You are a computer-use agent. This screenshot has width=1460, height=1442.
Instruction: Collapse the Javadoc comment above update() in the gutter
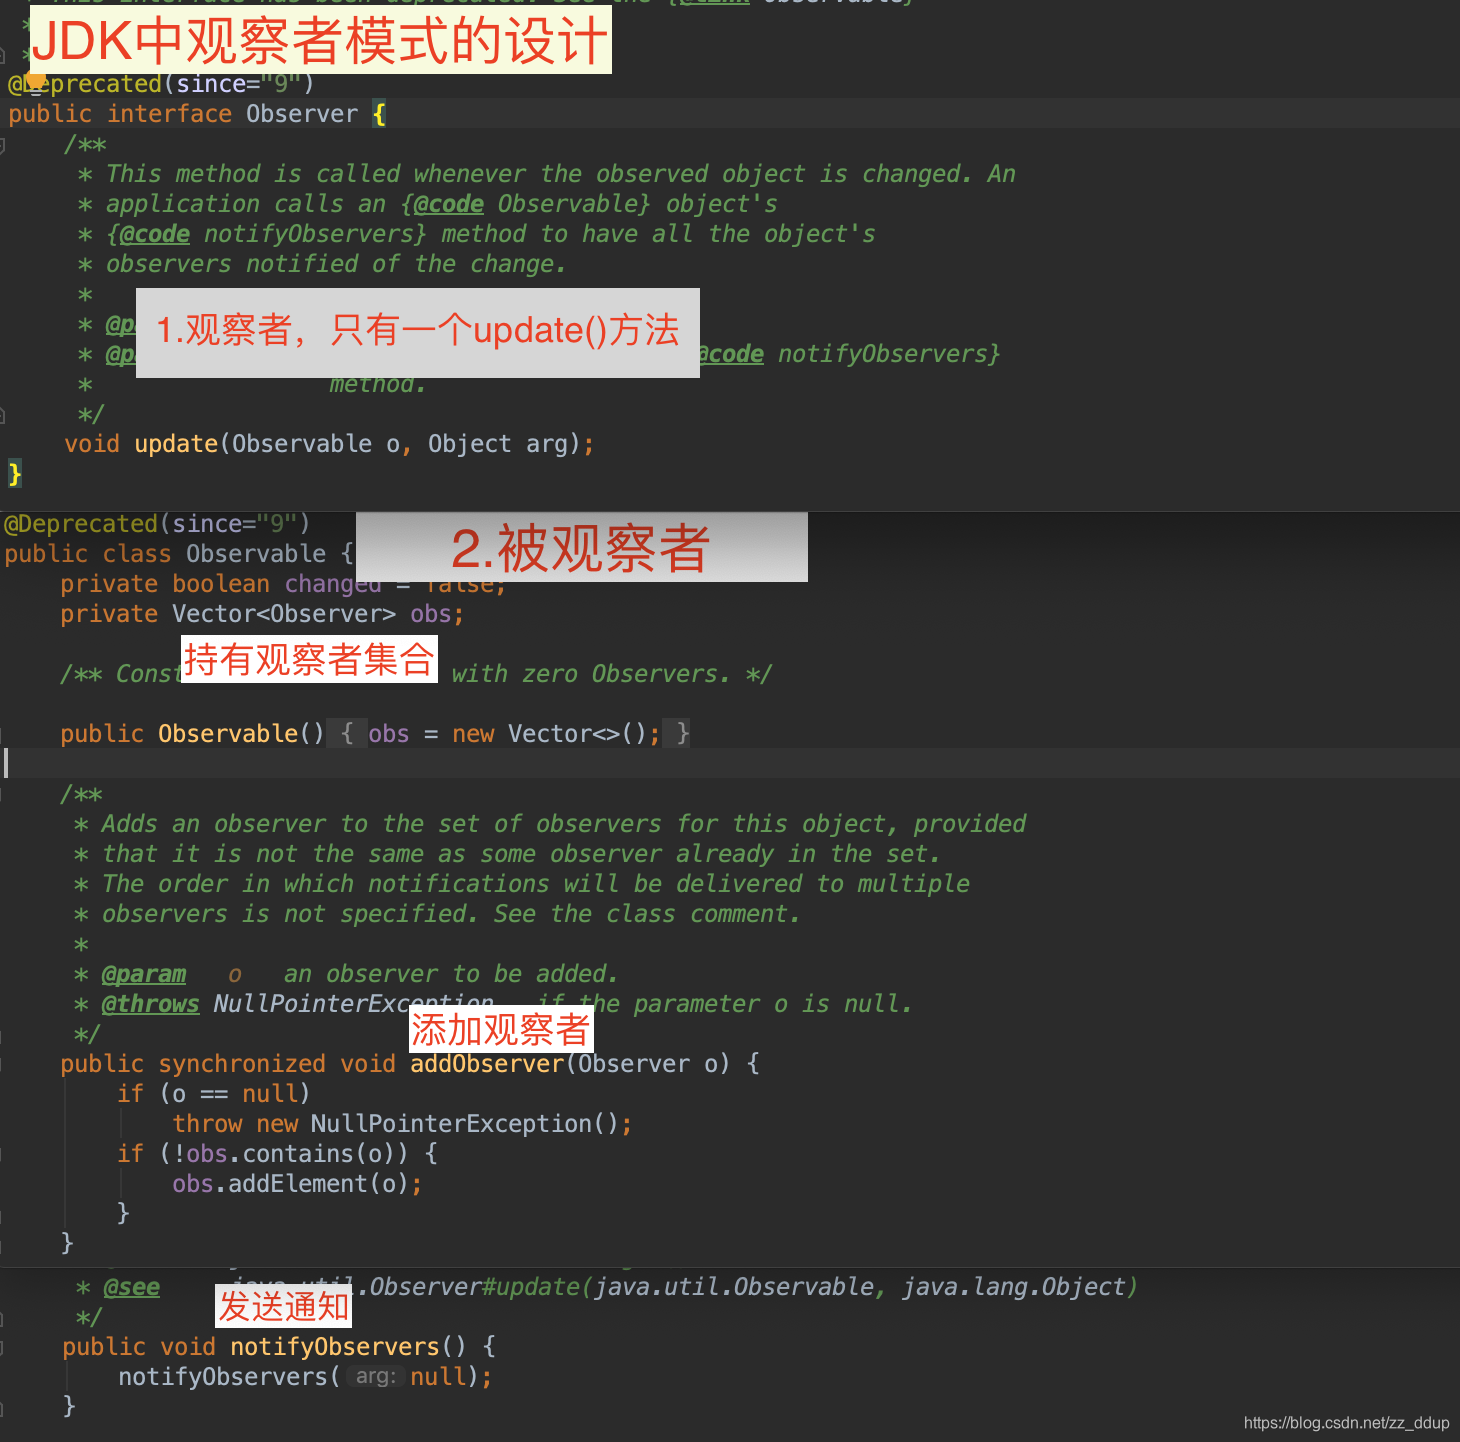pyautogui.click(x=3, y=145)
